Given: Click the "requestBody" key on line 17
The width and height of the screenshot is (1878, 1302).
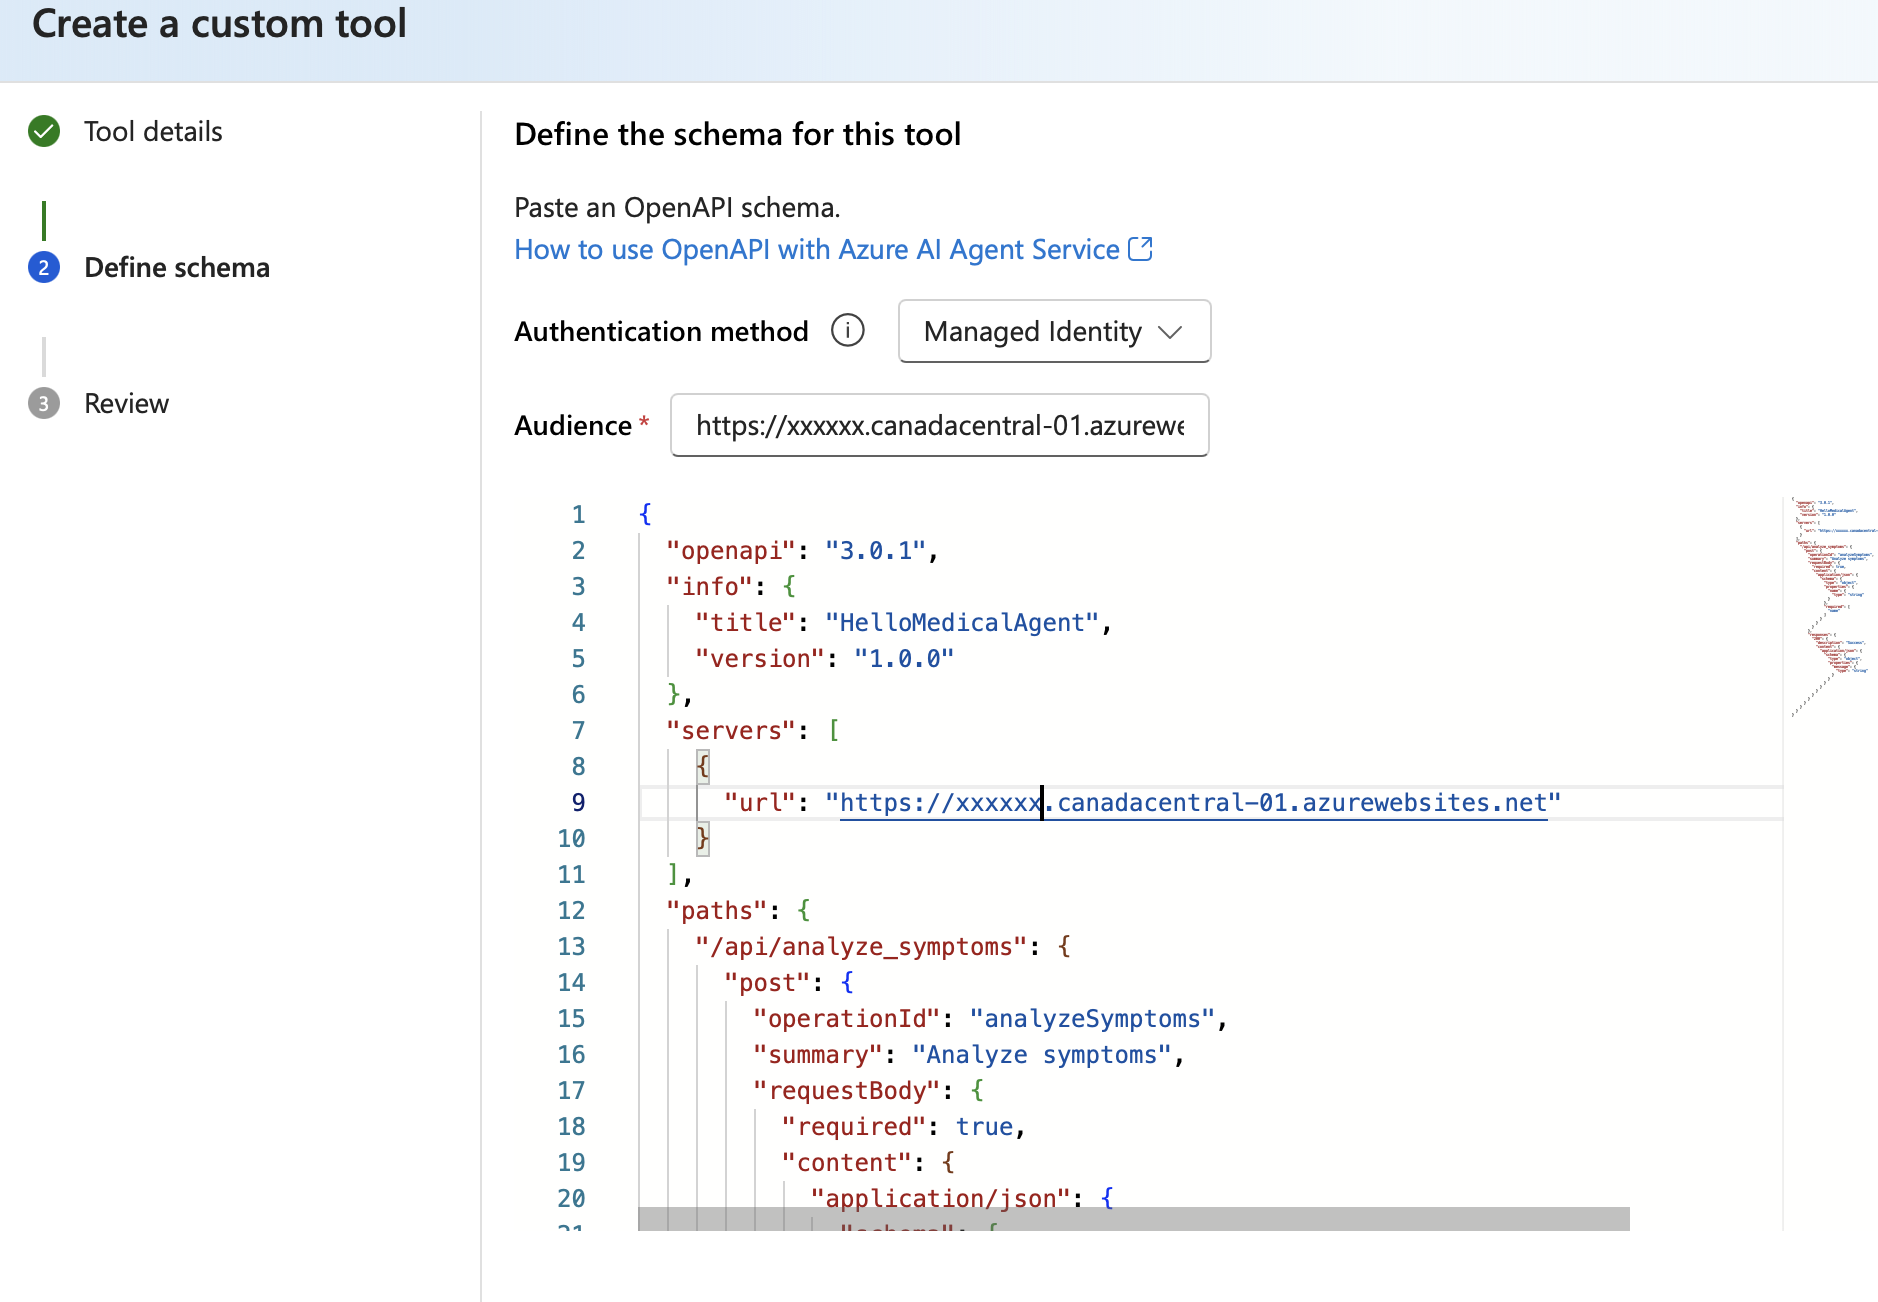Looking at the screenshot, I should 847,1090.
